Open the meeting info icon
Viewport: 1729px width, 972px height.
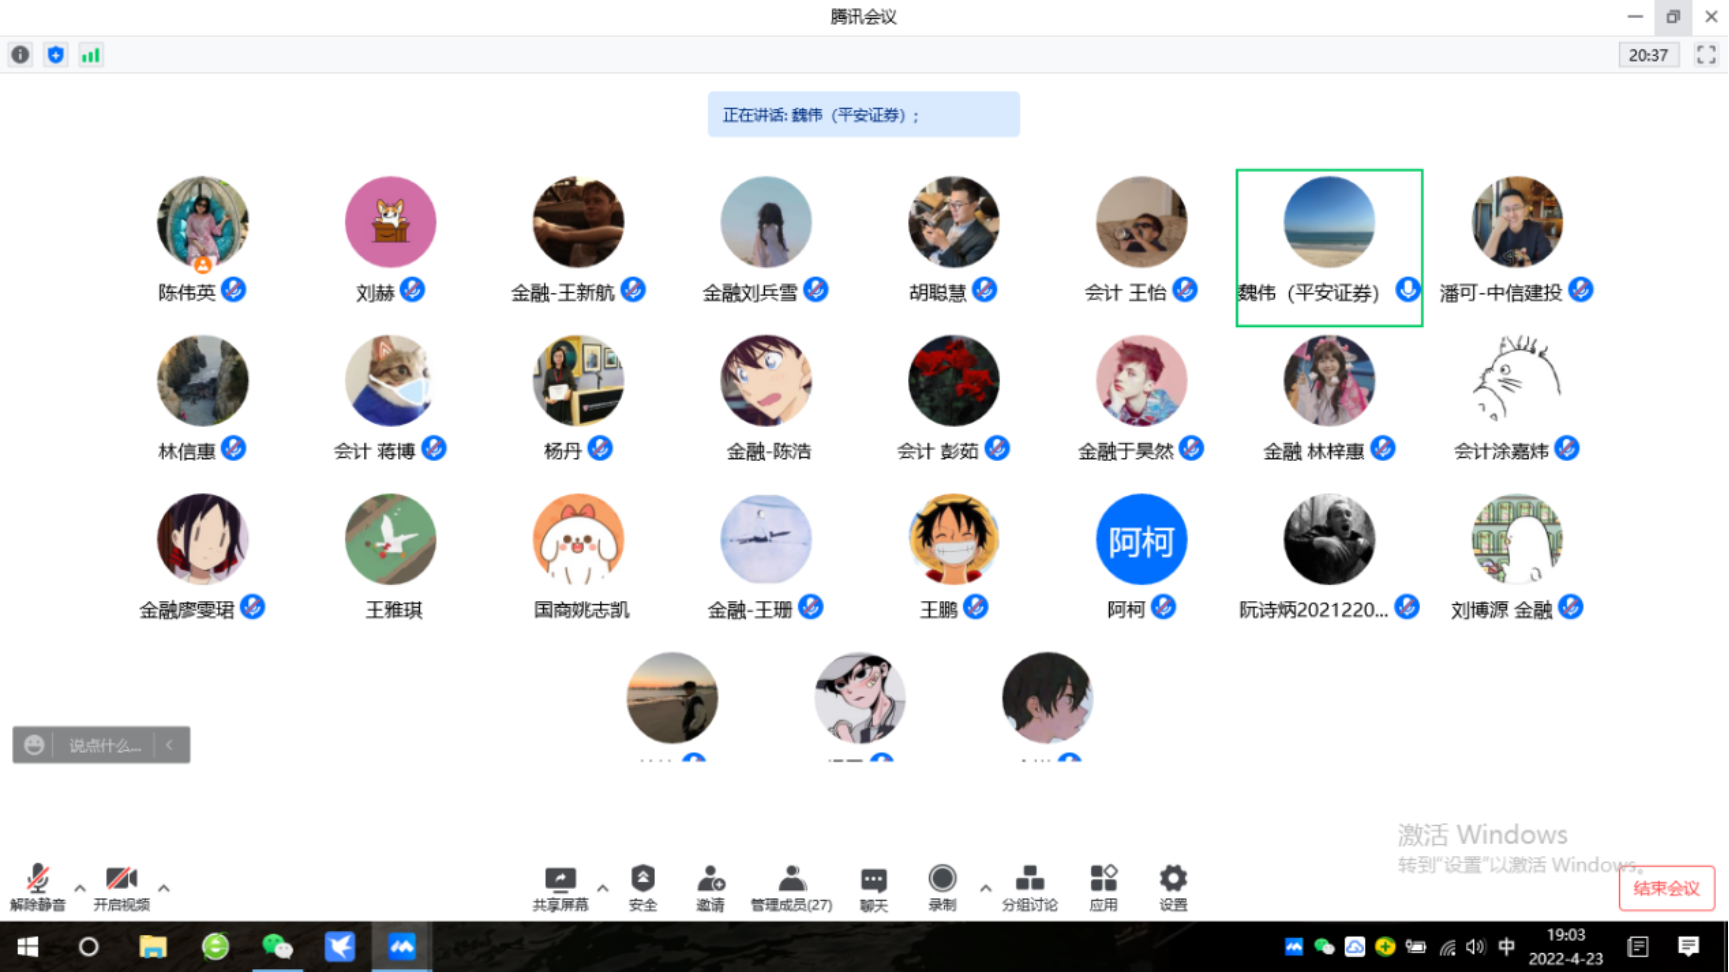[20, 55]
